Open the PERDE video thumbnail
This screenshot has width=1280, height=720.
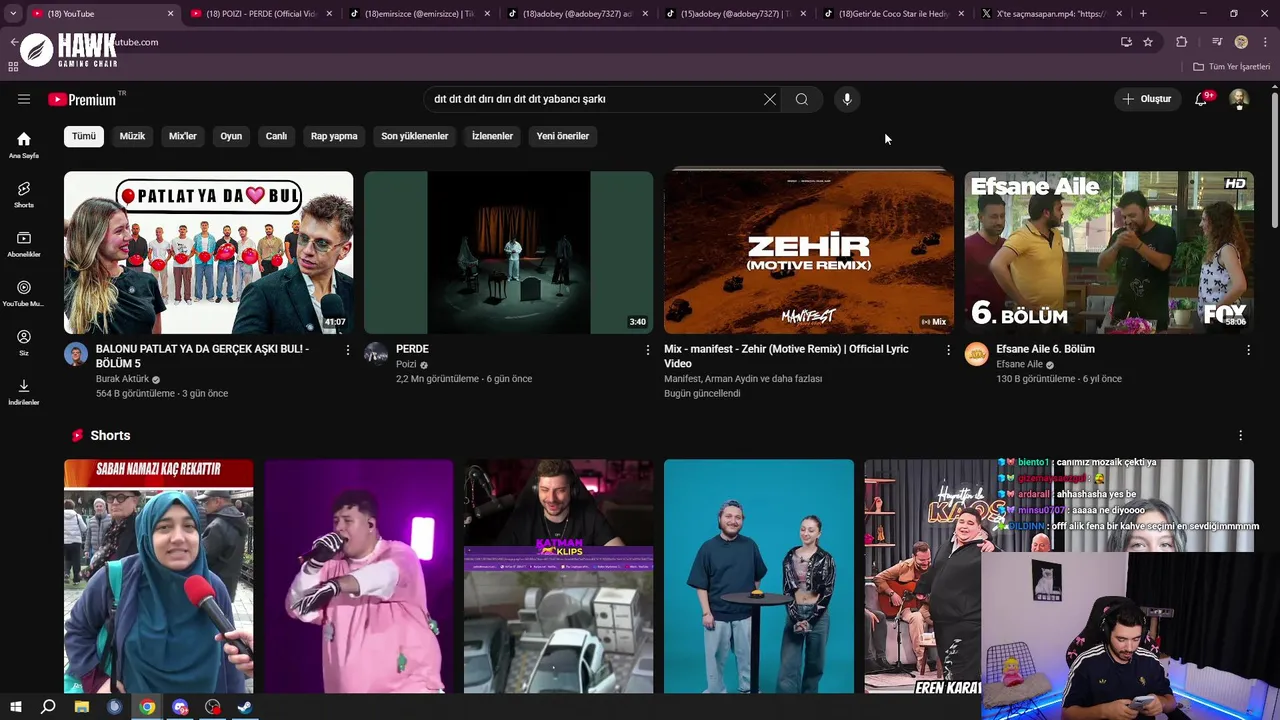(x=509, y=252)
